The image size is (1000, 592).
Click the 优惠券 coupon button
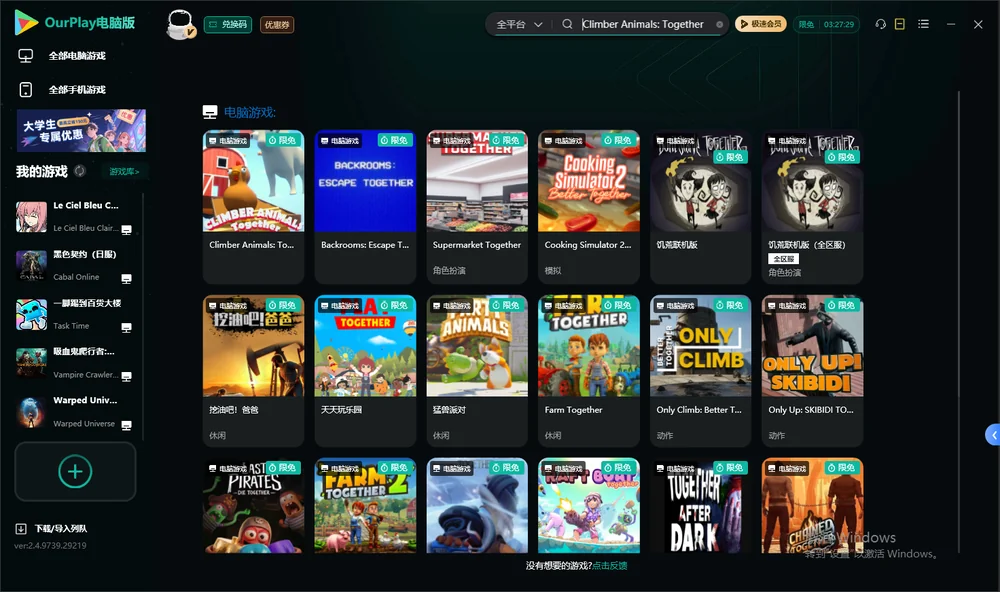tap(277, 24)
